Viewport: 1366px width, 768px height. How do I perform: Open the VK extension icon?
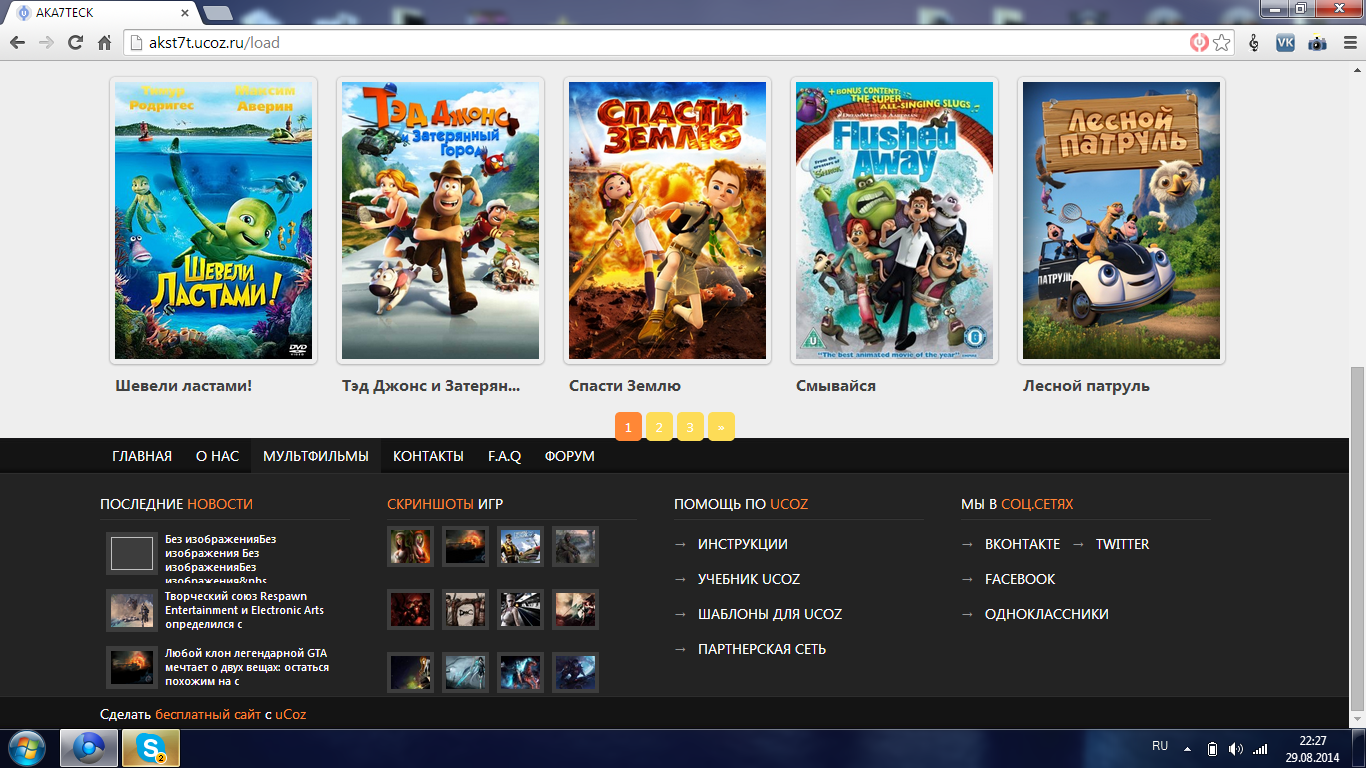(x=1286, y=42)
